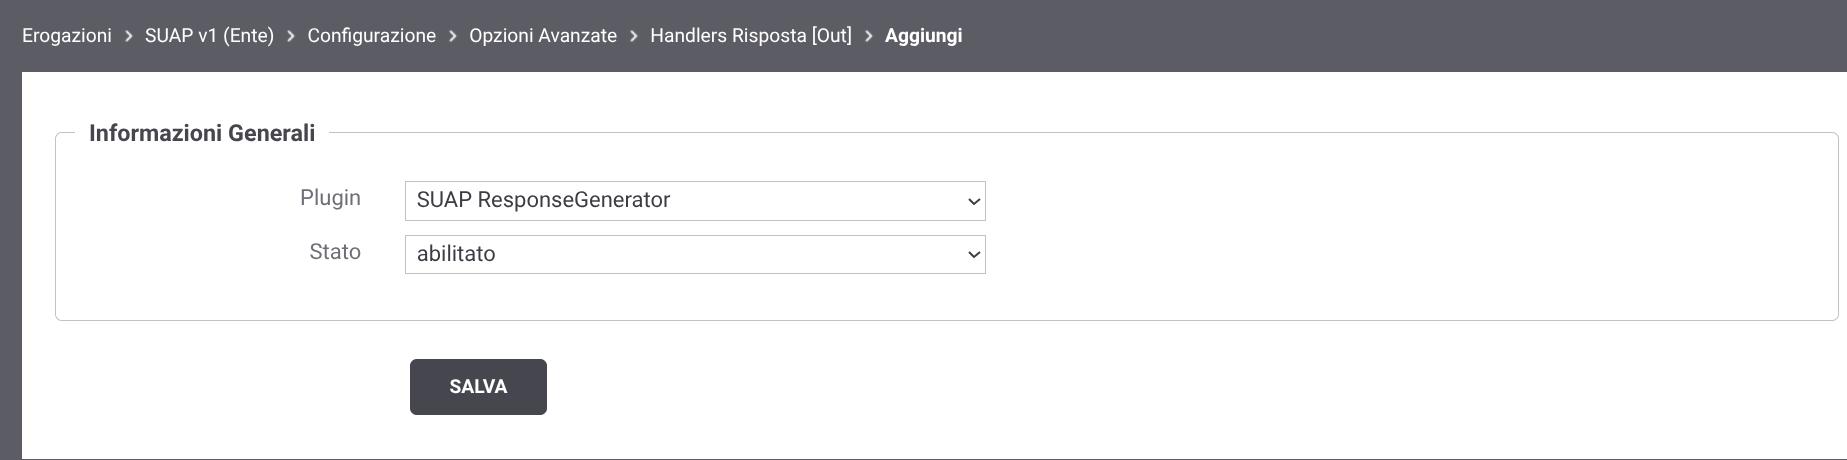Open Handlers Risposta [Out] breadcrumb
The width and height of the screenshot is (1847, 460).
point(751,36)
